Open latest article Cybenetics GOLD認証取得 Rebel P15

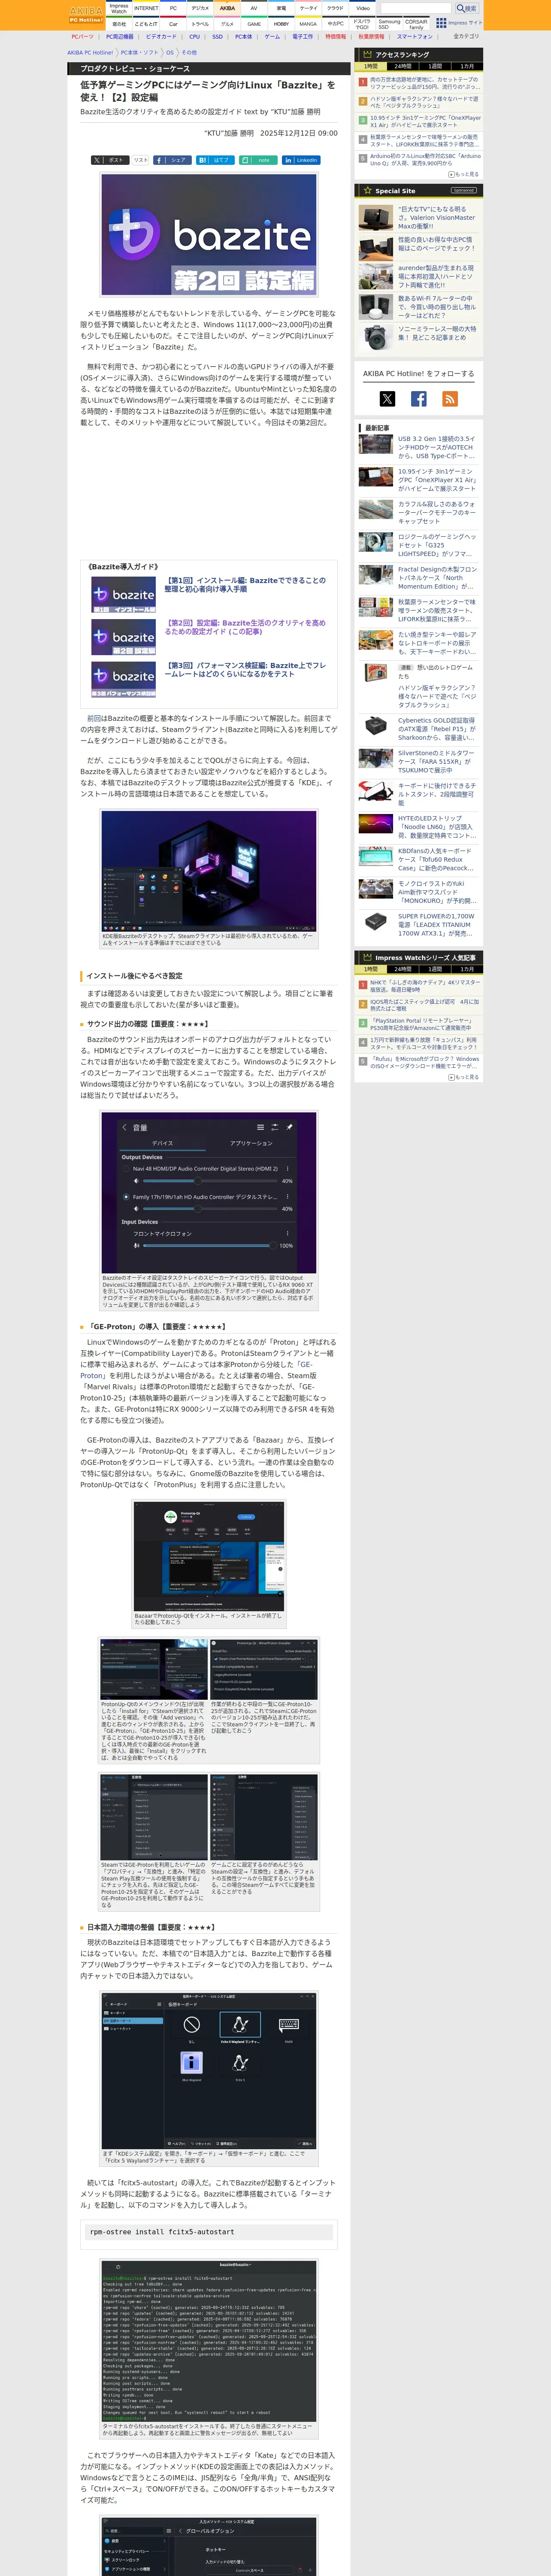pyautogui.click(x=437, y=728)
